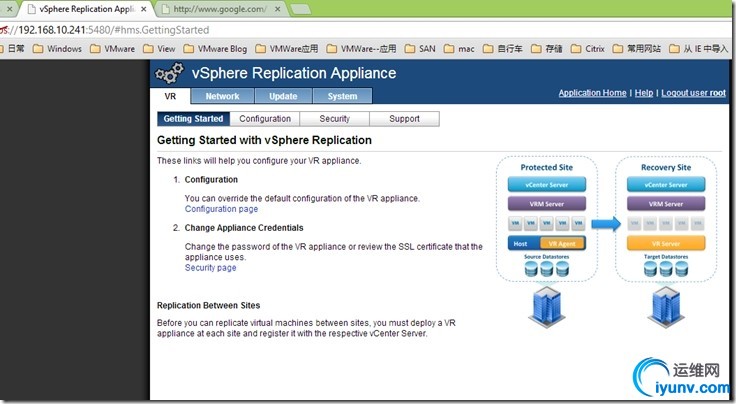736x404 pixels.
Task: Click the Change Appliance Credentials heading
Action: tap(244, 228)
